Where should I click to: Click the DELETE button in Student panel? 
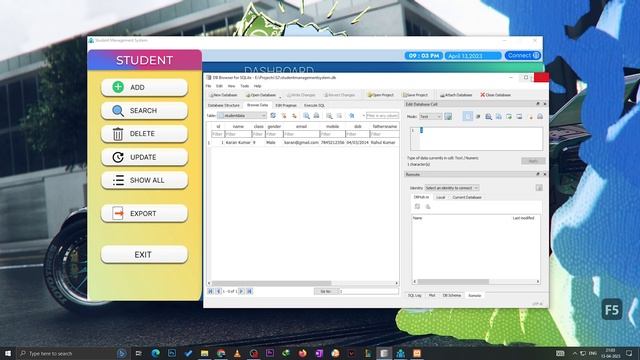pyautogui.click(x=144, y=134)
